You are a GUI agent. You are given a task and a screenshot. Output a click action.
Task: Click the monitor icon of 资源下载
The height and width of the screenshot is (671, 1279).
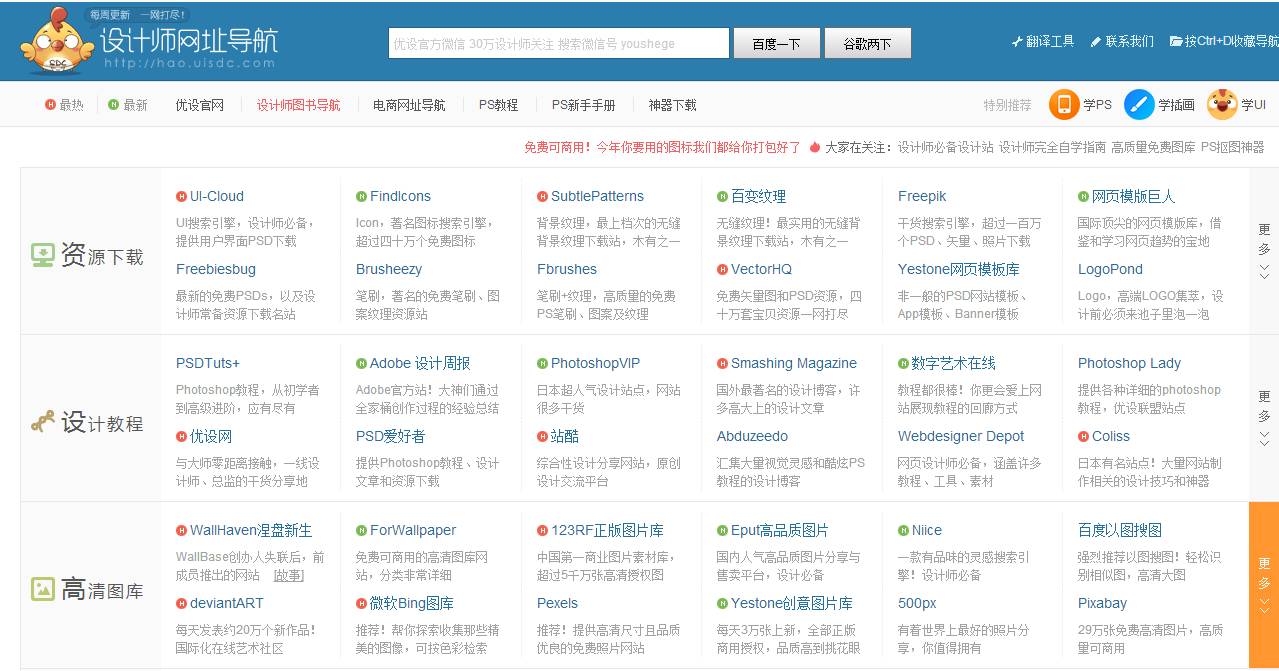coord(43,256)
